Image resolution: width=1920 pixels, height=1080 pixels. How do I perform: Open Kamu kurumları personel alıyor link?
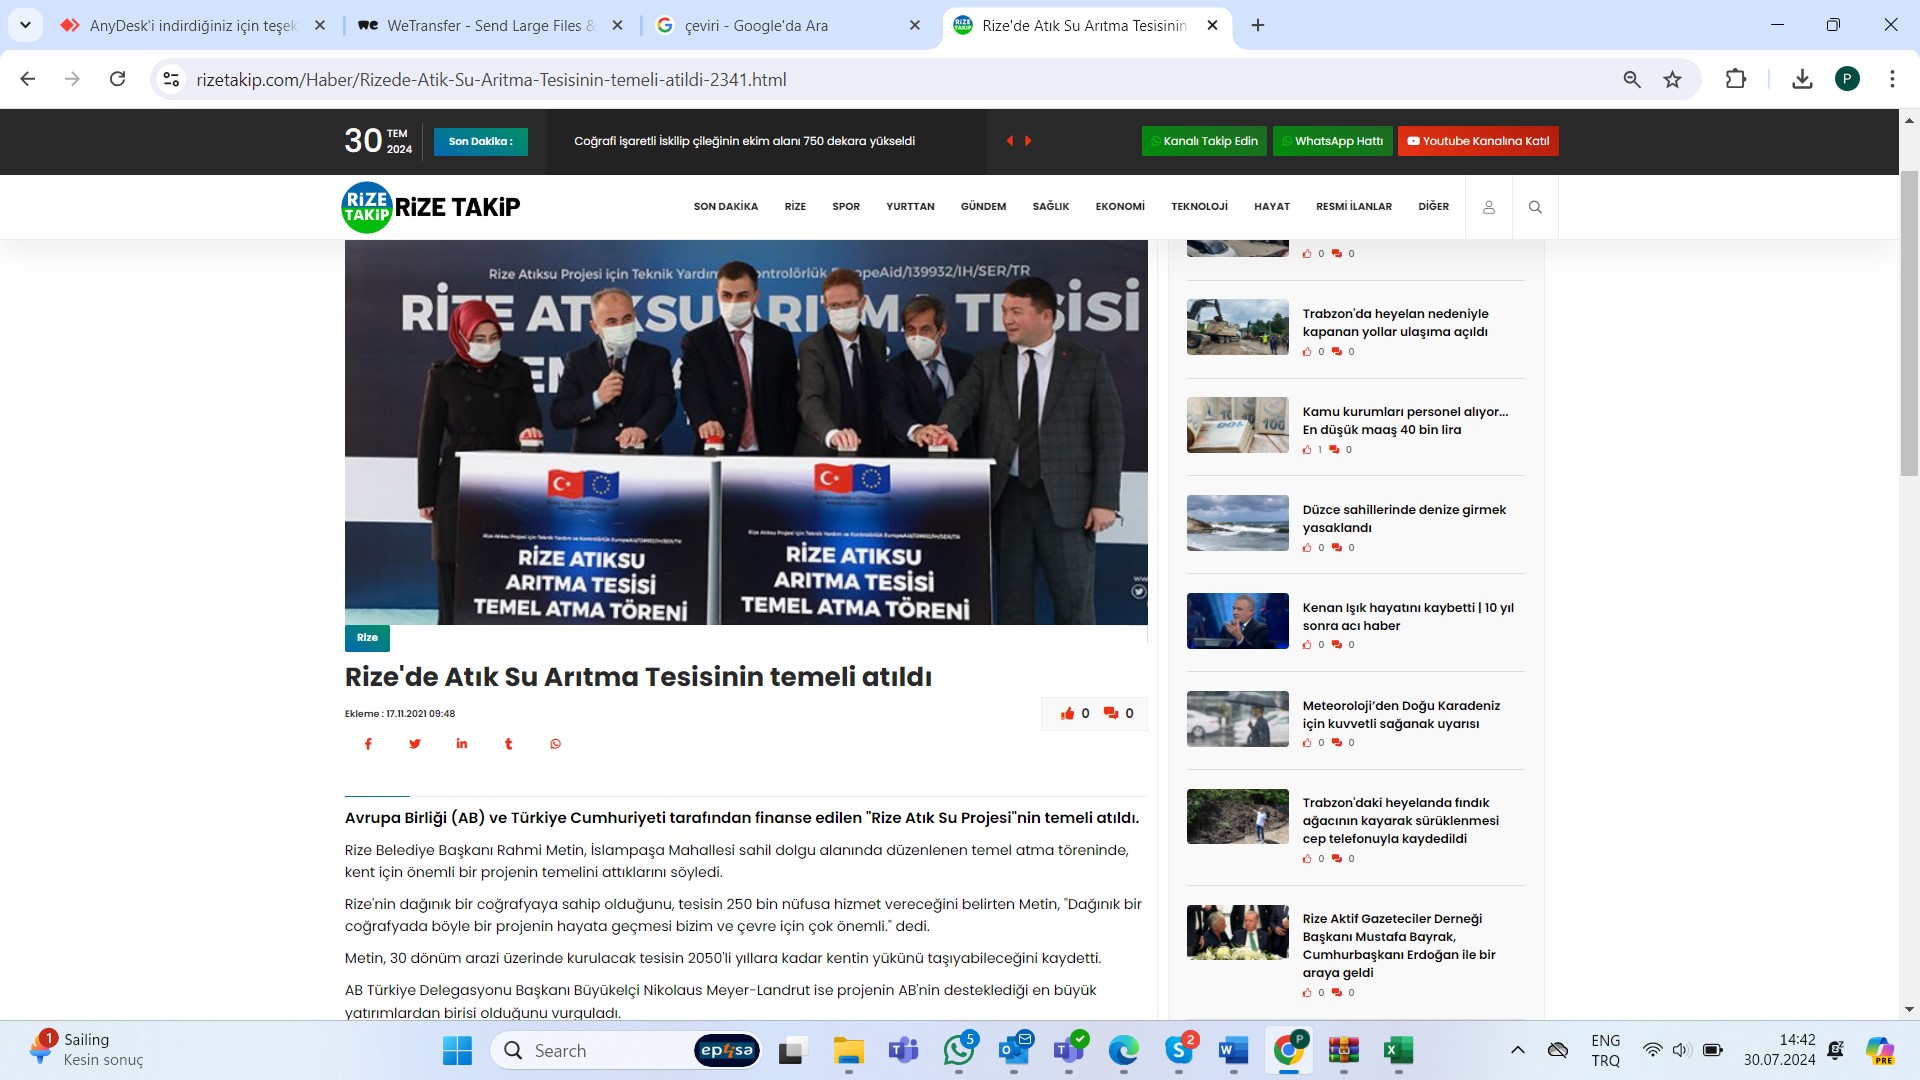[1405, 420]
